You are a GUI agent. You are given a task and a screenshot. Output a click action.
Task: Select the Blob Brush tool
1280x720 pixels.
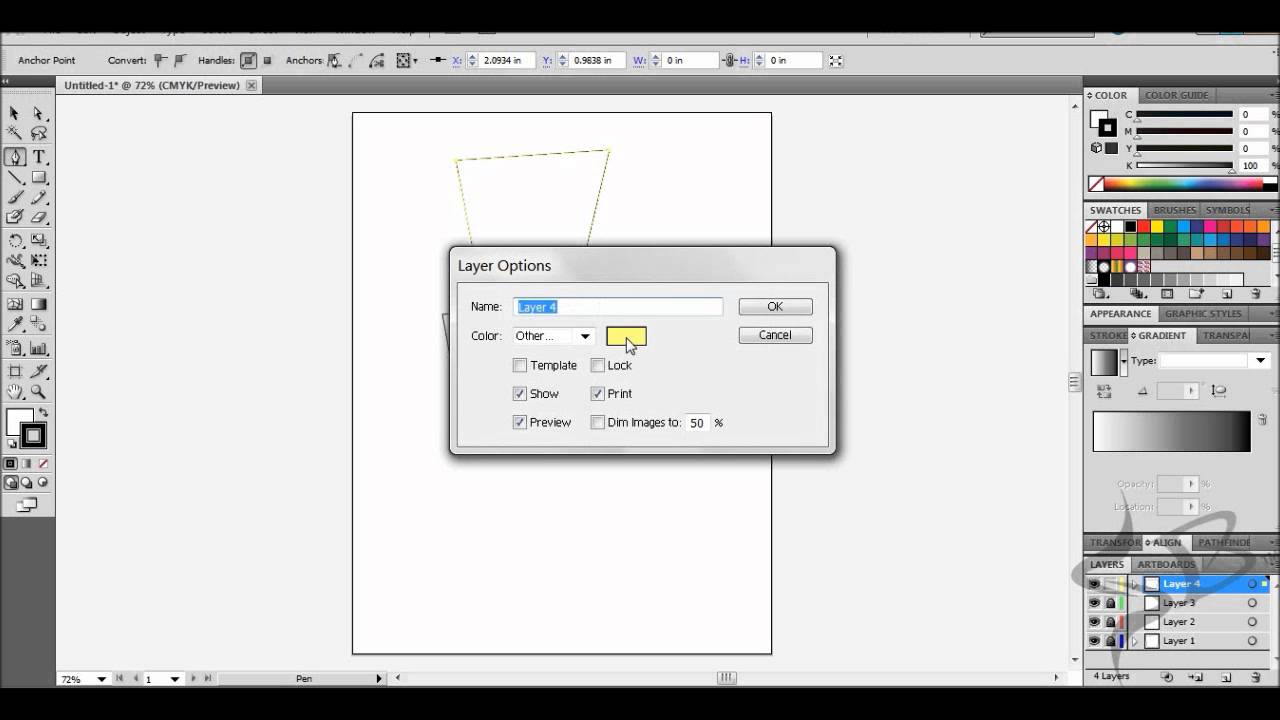point(15,217)
